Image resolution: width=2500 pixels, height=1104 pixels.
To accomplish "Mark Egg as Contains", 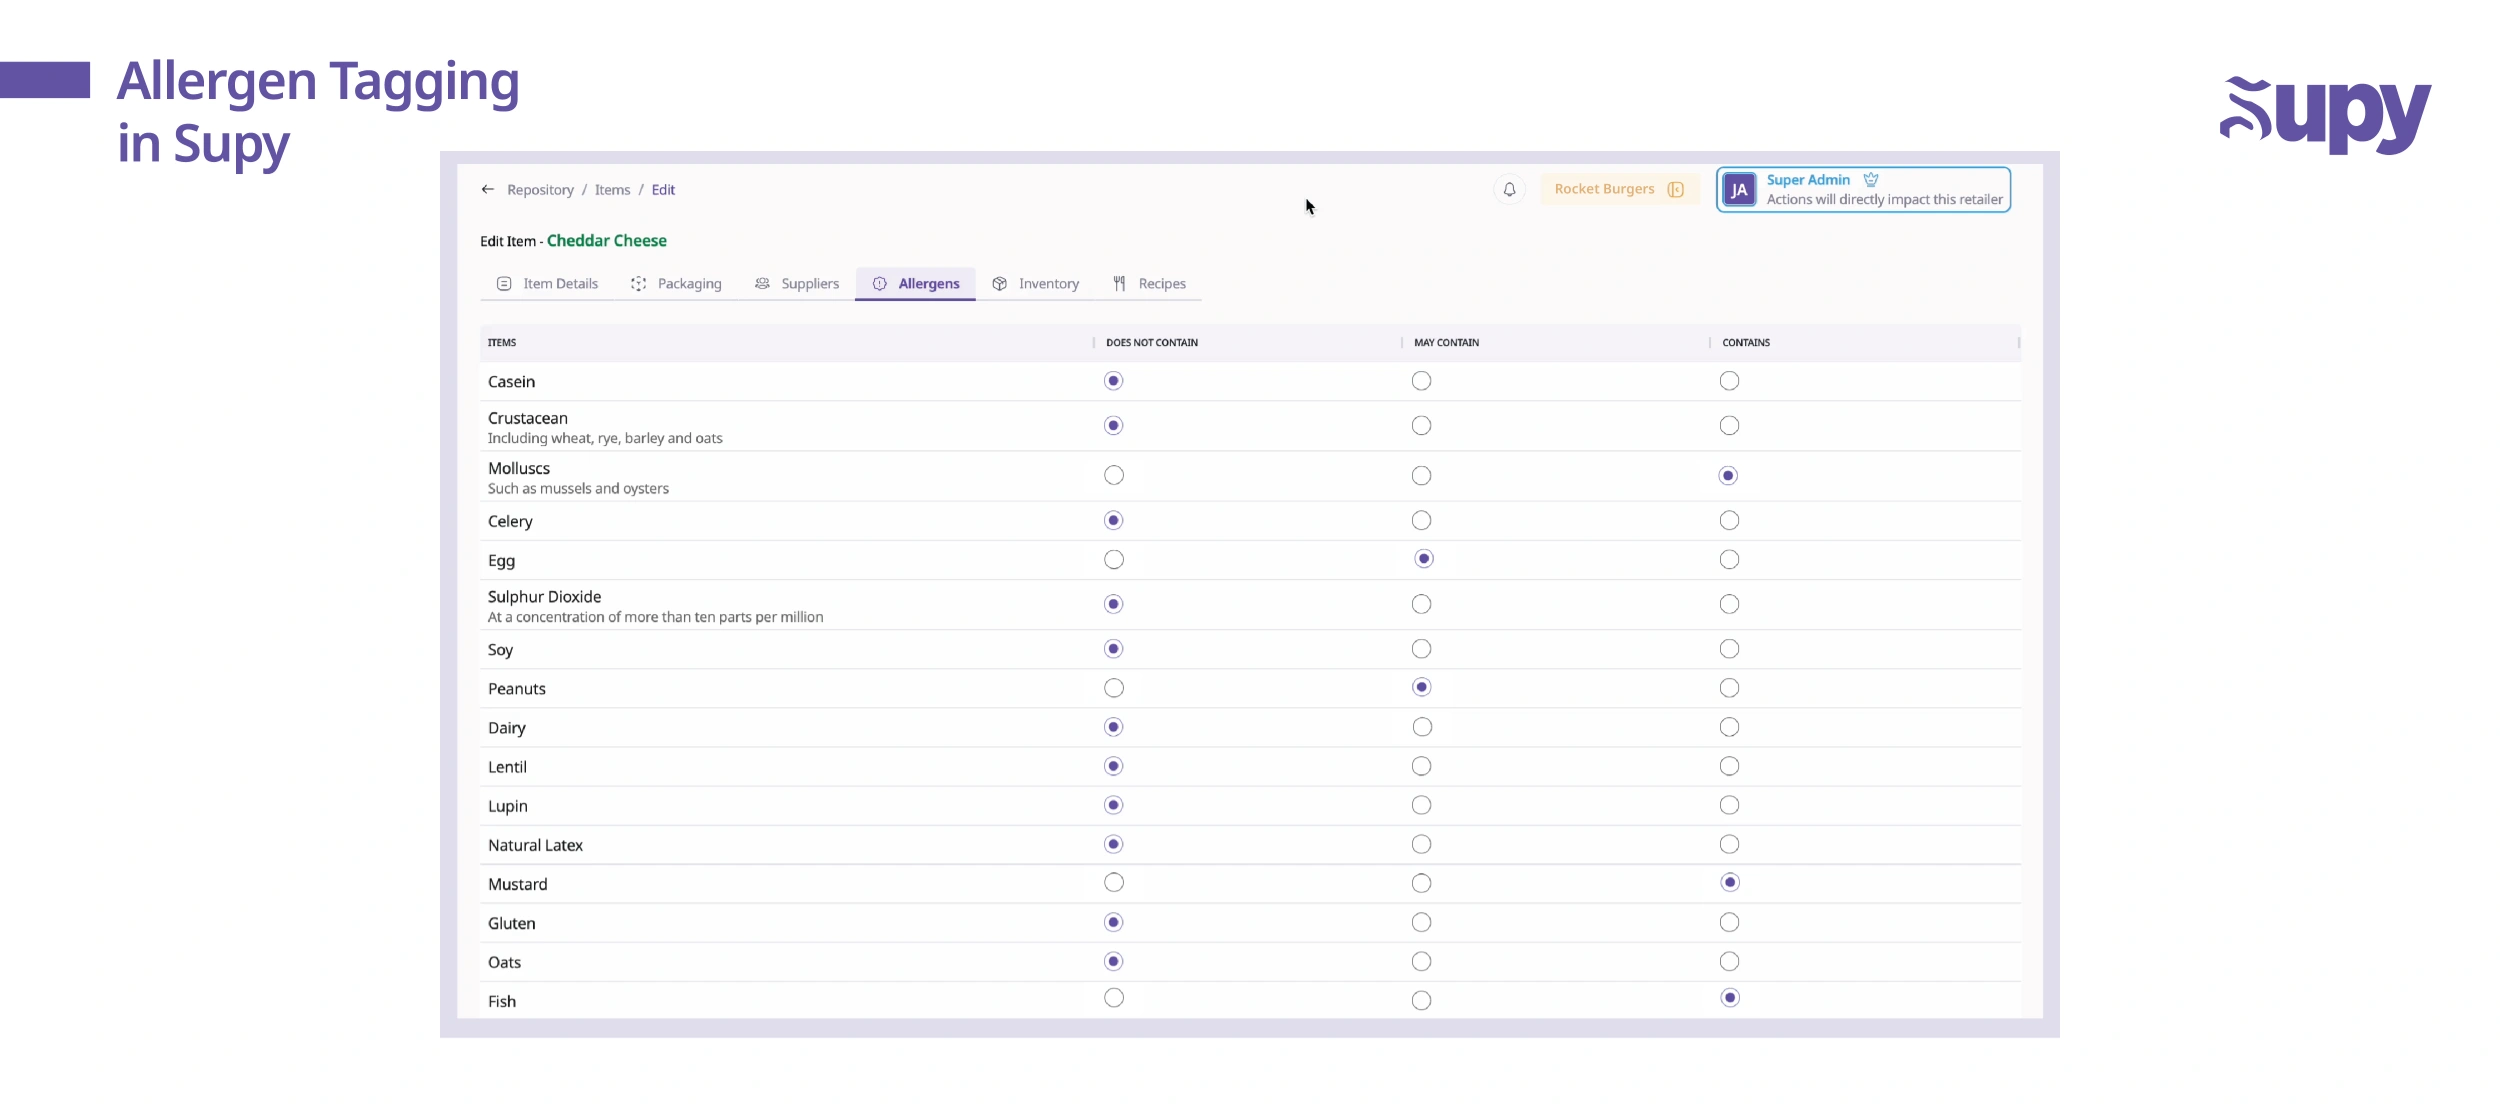I will [x=1729, y=560].
